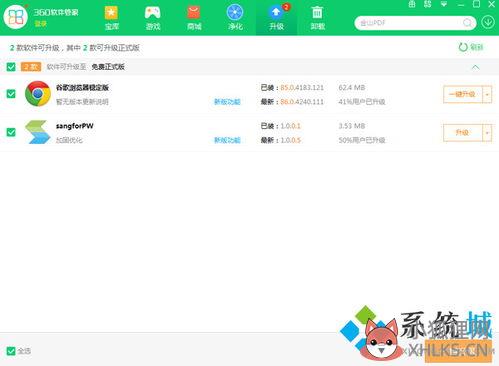This screenshot has height=366, width=499.
Task: Switch to the 升级 upgrade tab
Action: [x=276, y=17]
